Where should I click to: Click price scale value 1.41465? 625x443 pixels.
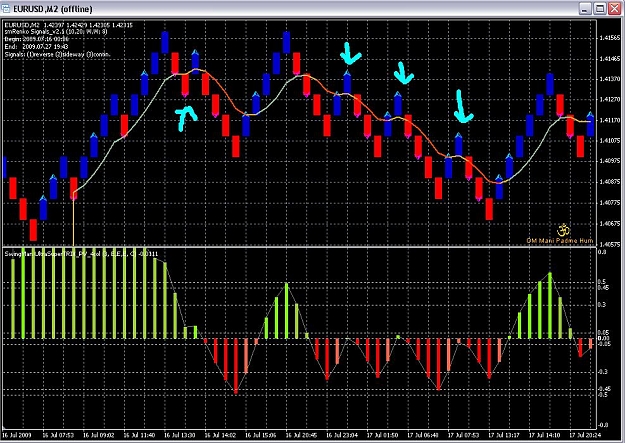click(609, 59)
